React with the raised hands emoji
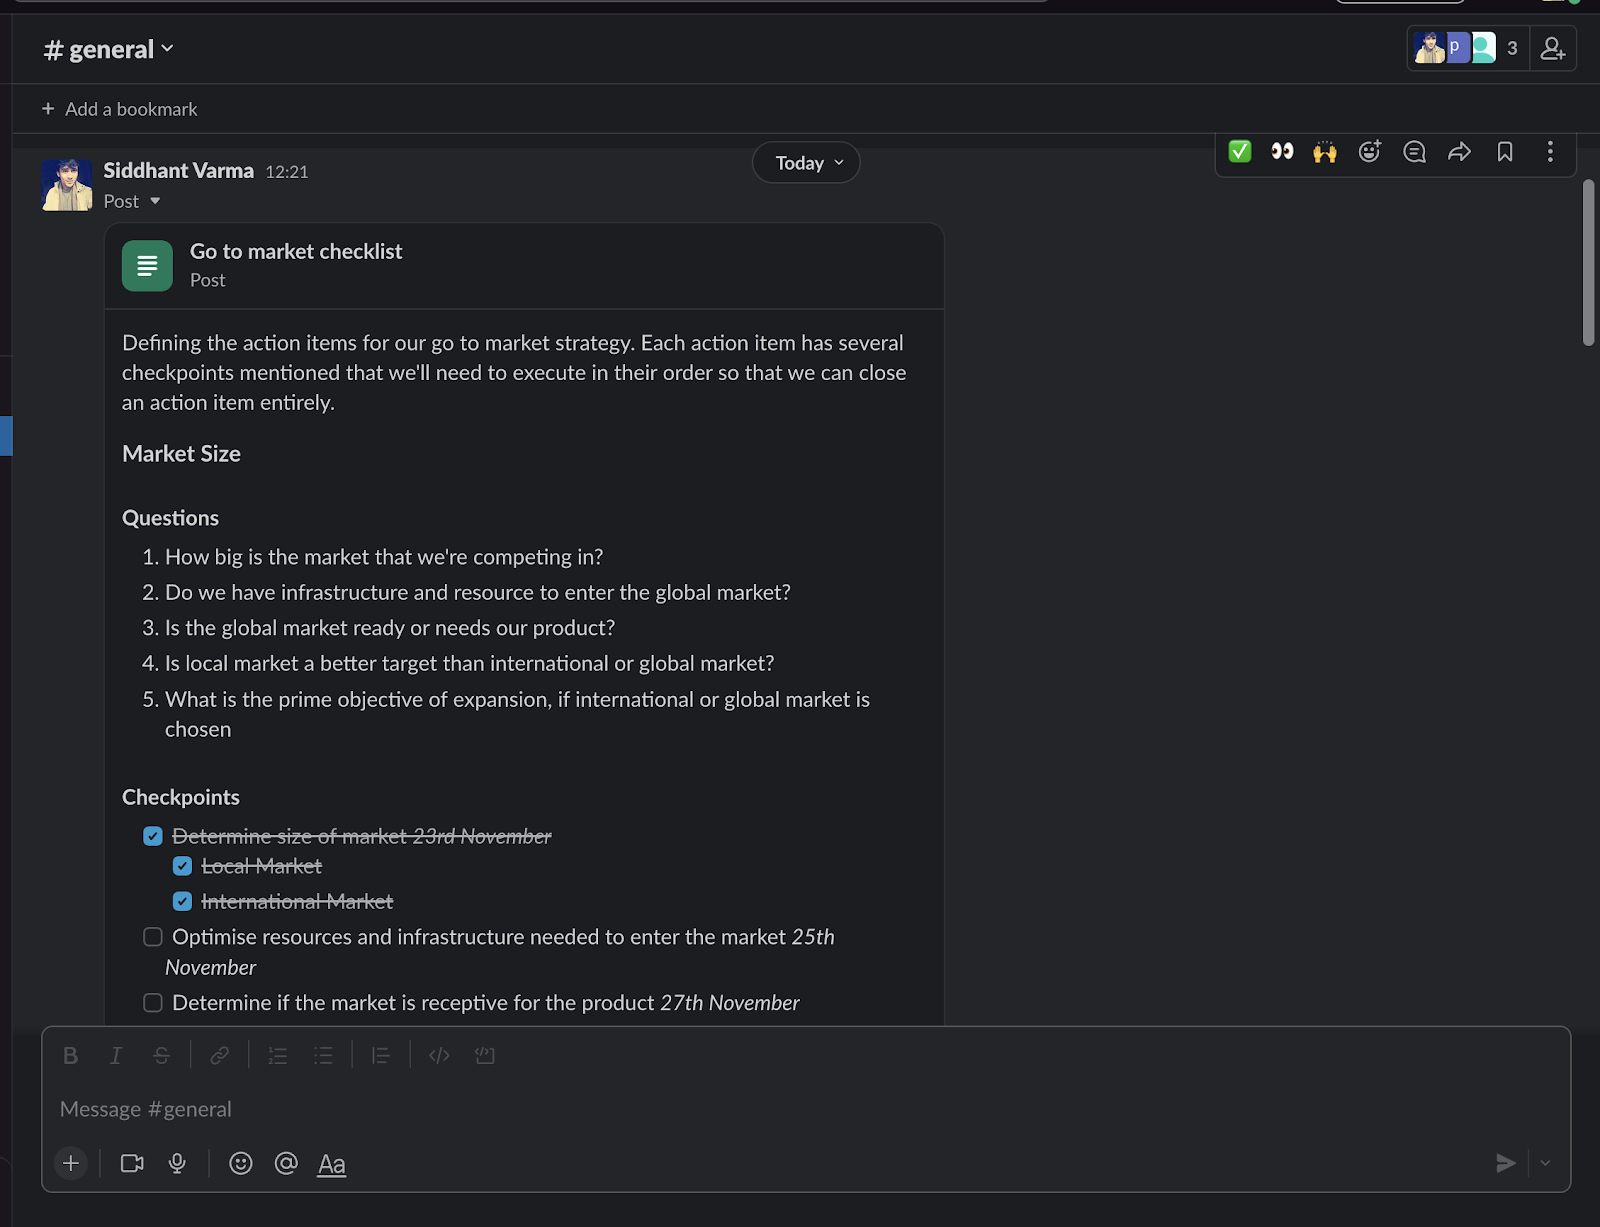The height and width of the screenshot is (1227, 1600). 1324,152
